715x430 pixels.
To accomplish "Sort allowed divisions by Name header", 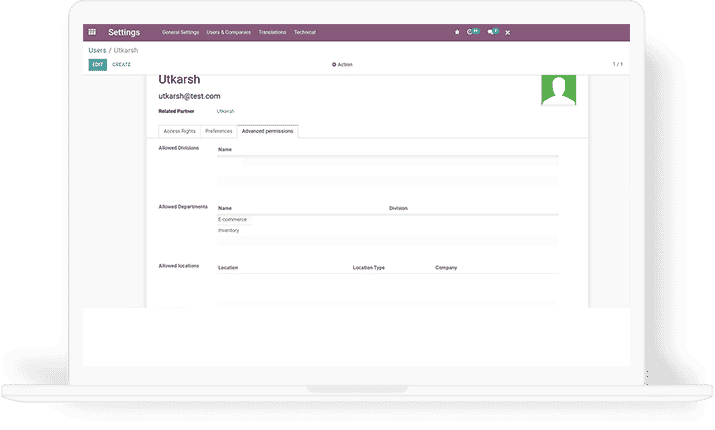I will tap(225, 150).
